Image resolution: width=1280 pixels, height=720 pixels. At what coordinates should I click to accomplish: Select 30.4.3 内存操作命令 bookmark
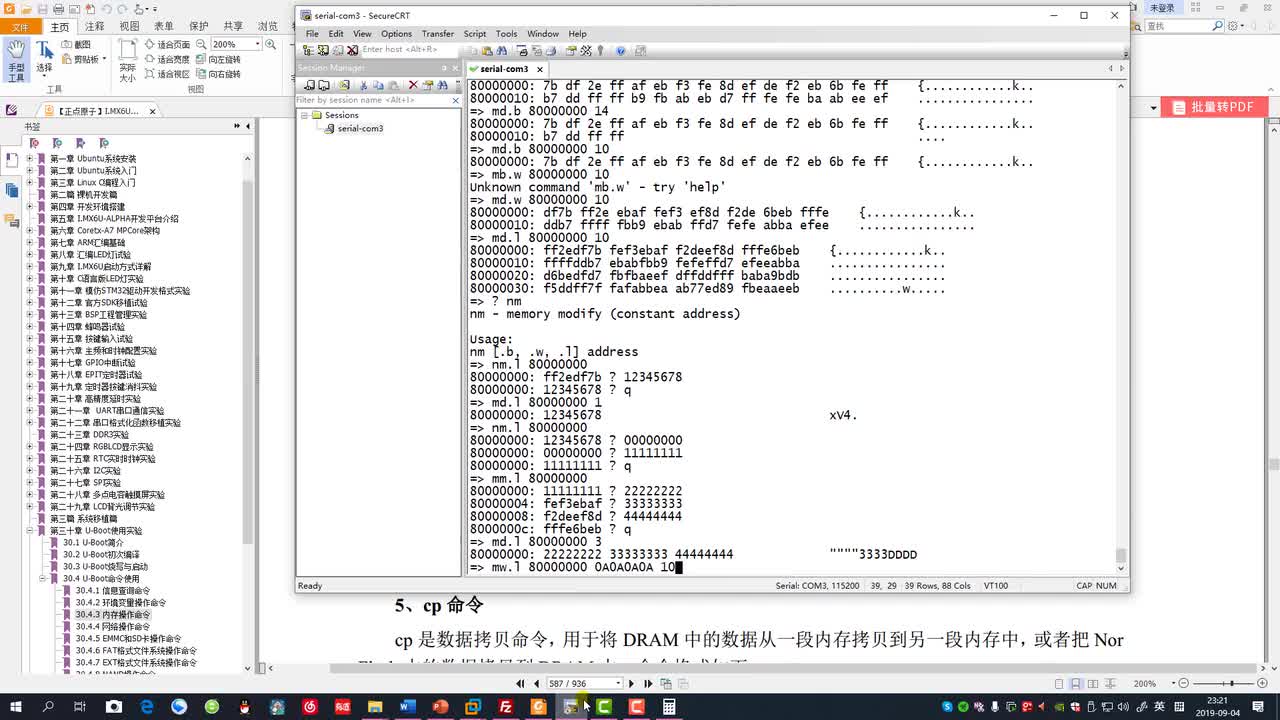click(113, 615)
